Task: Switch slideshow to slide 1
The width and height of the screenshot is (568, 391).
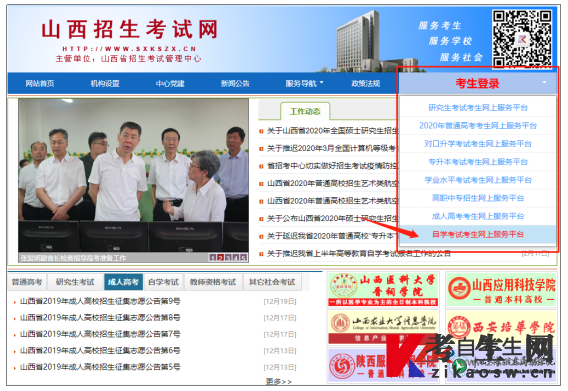Action: click(213, 258)
